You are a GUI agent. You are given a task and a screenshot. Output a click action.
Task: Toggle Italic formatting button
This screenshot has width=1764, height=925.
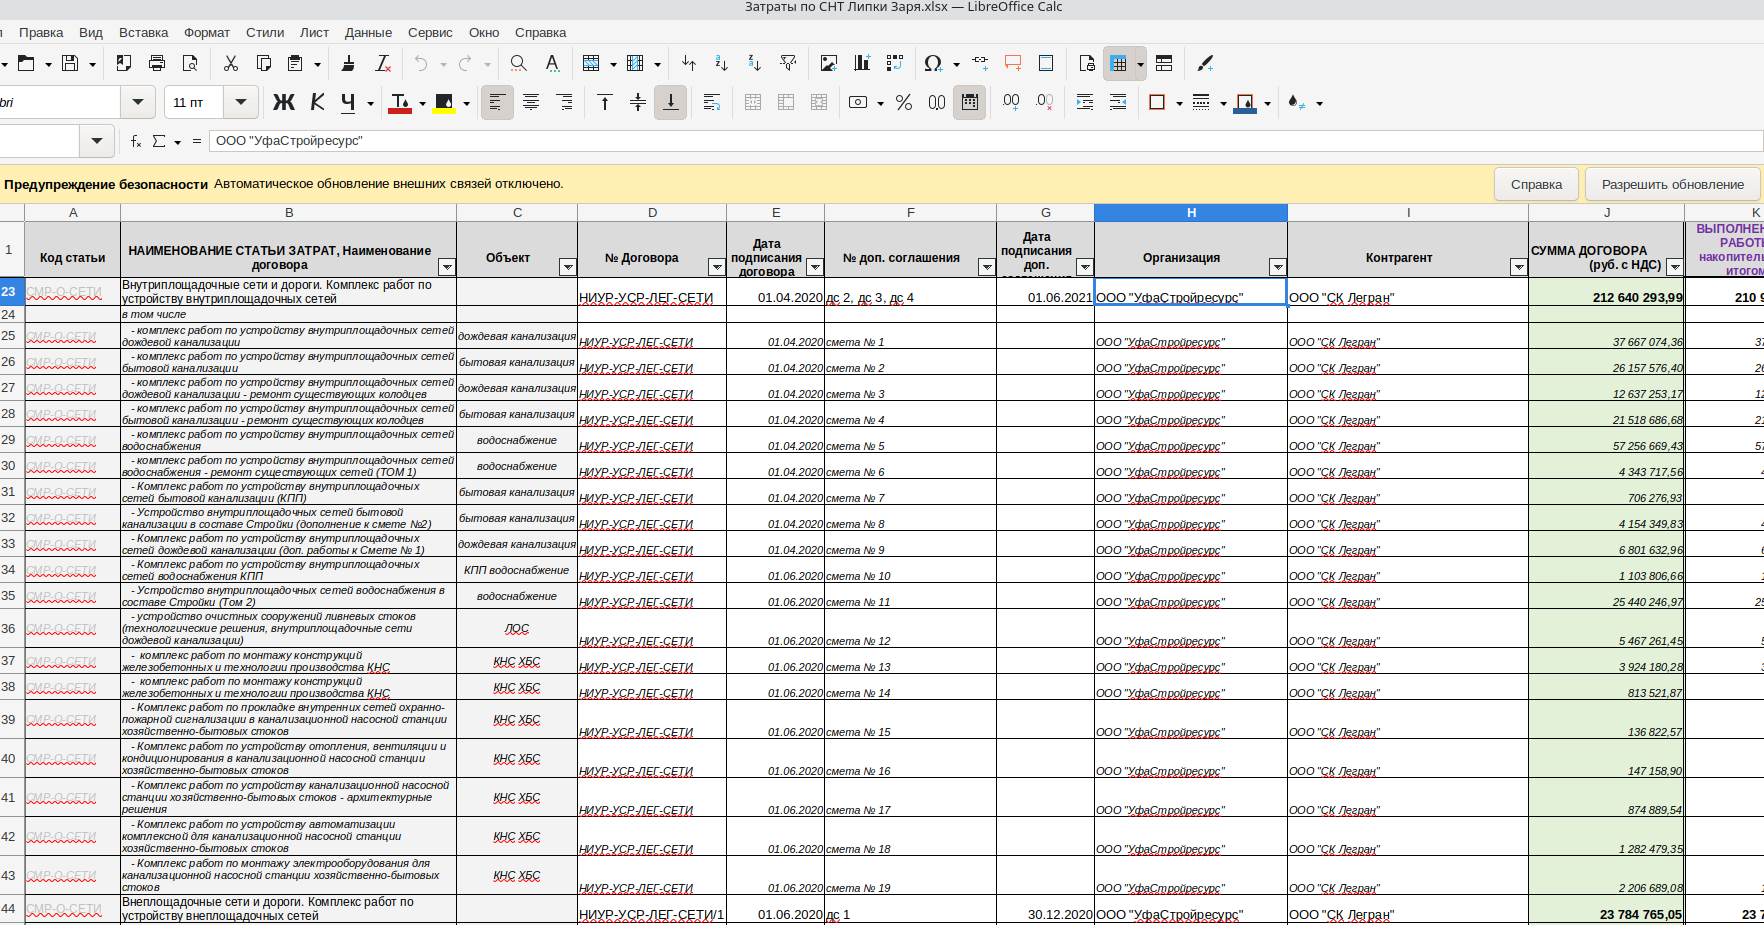coord(318,102)
